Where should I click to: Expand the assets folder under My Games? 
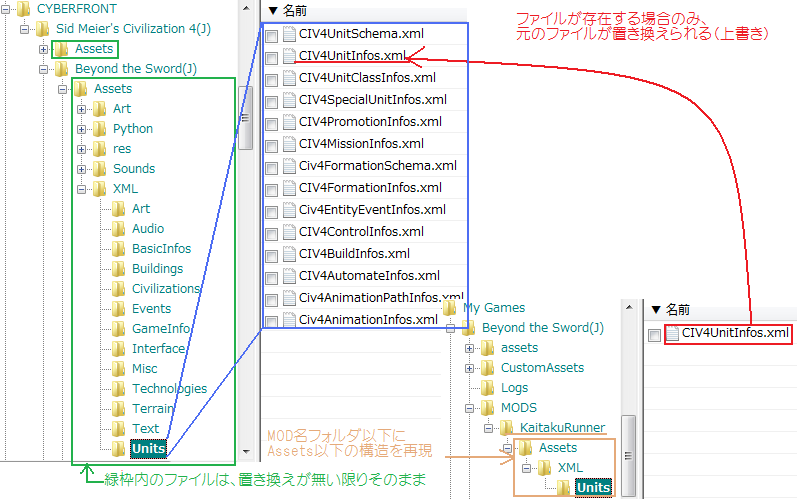pos(469,348)
